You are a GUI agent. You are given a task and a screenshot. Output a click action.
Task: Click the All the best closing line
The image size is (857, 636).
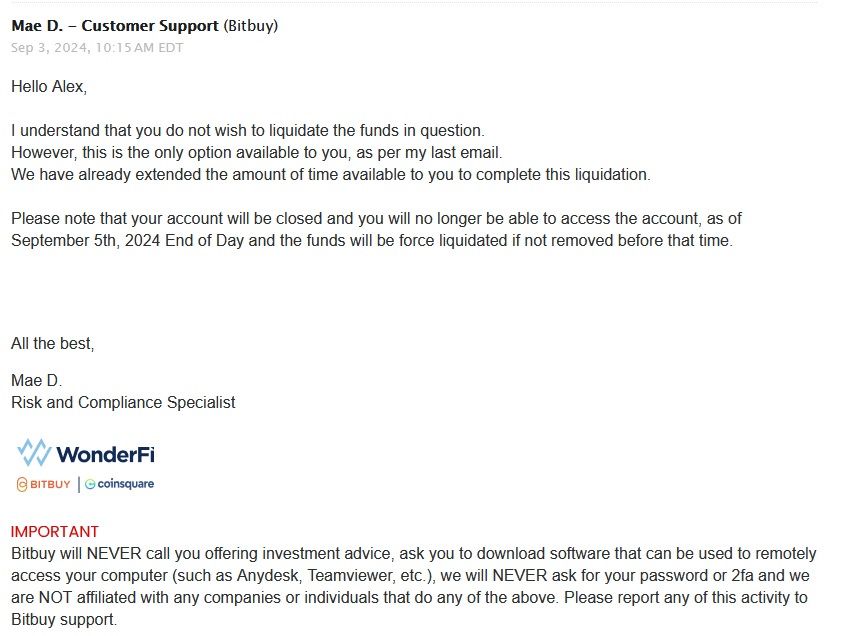coord(52,344)
